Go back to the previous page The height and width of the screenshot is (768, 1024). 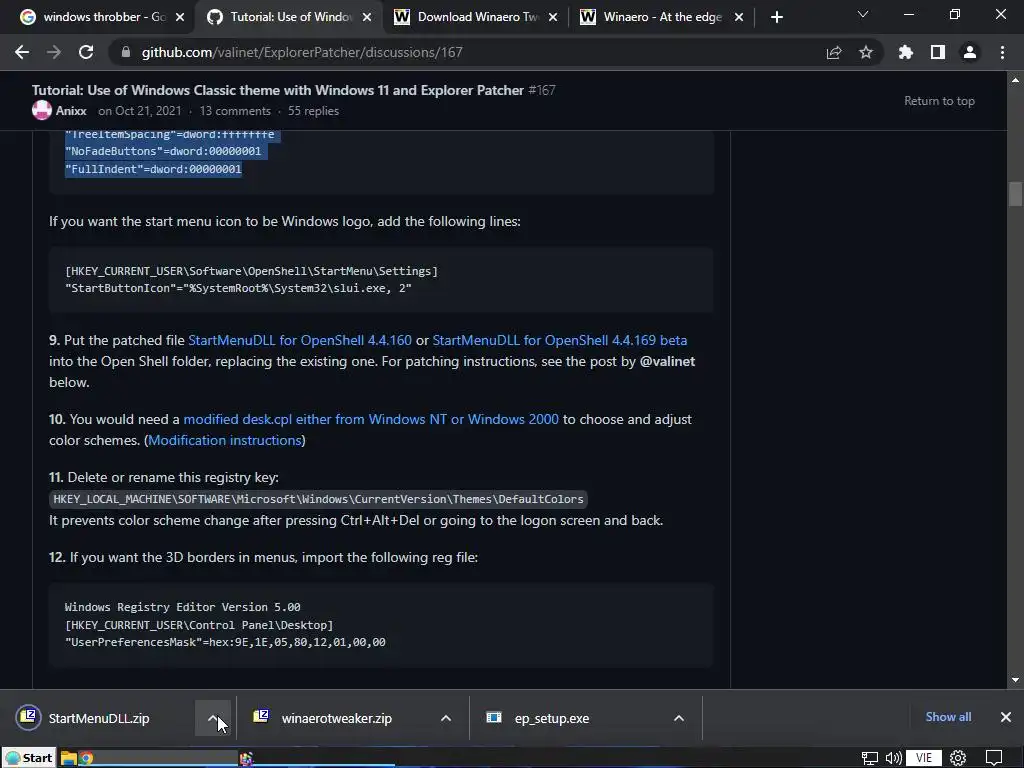click(x=22, y=52)
